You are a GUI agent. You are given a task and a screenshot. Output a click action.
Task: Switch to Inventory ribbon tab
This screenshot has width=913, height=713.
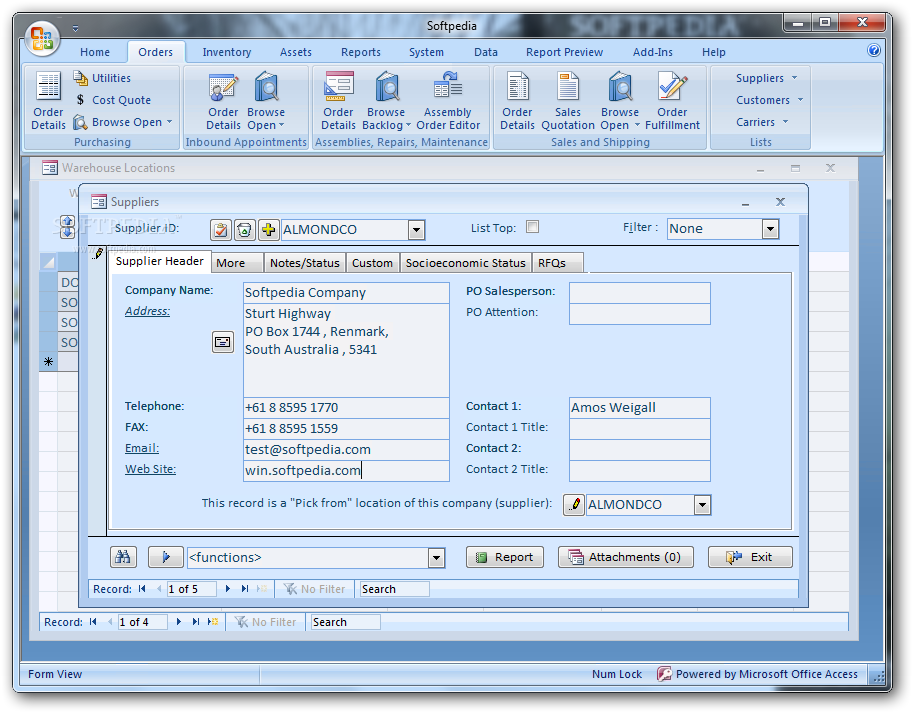click(x=227, y=52)
